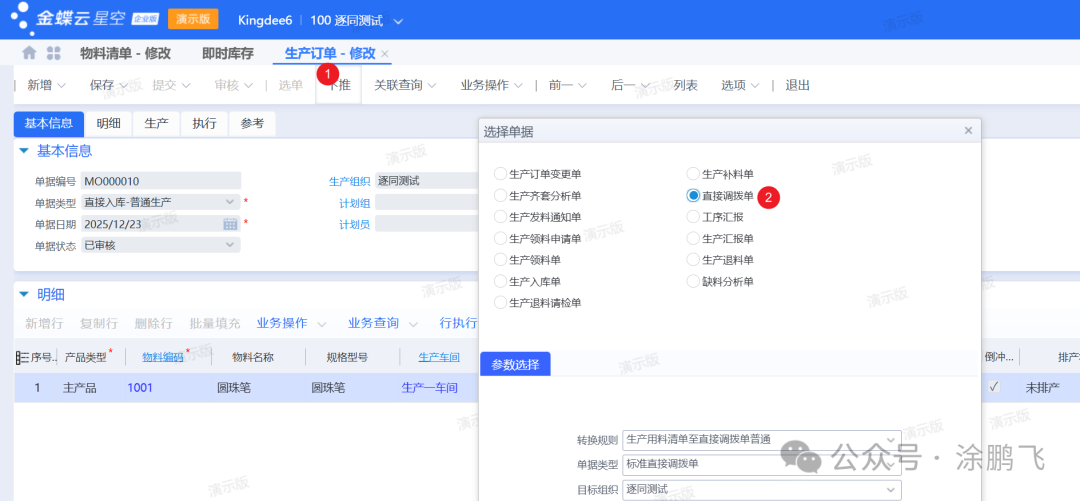Toggle the 倒冲 checkbox in row 1

point(993,387)
